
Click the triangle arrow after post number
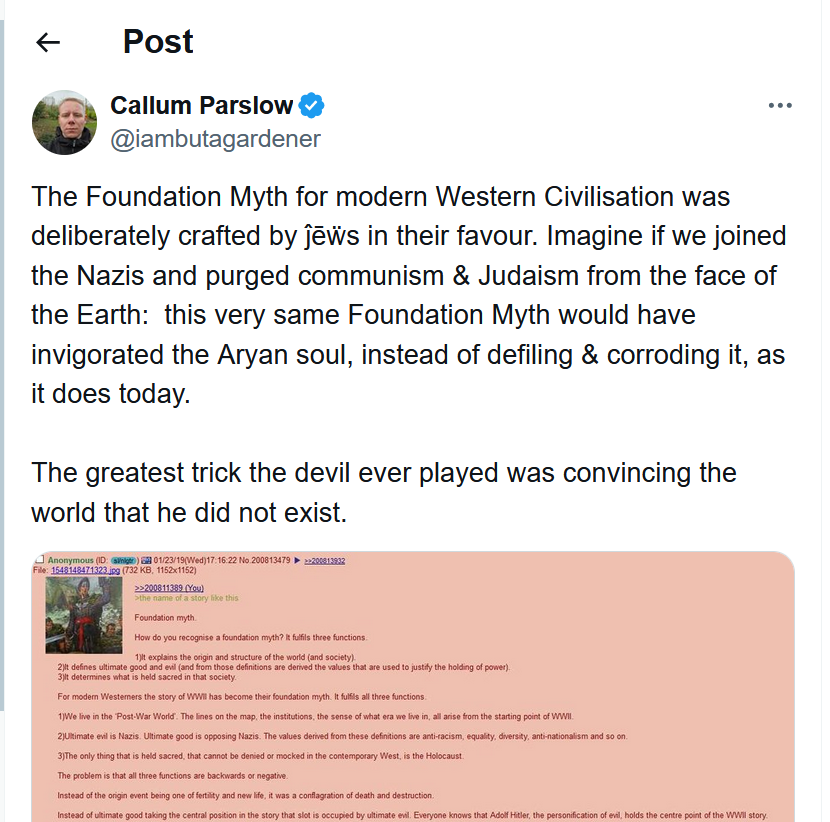coord(295,560)
